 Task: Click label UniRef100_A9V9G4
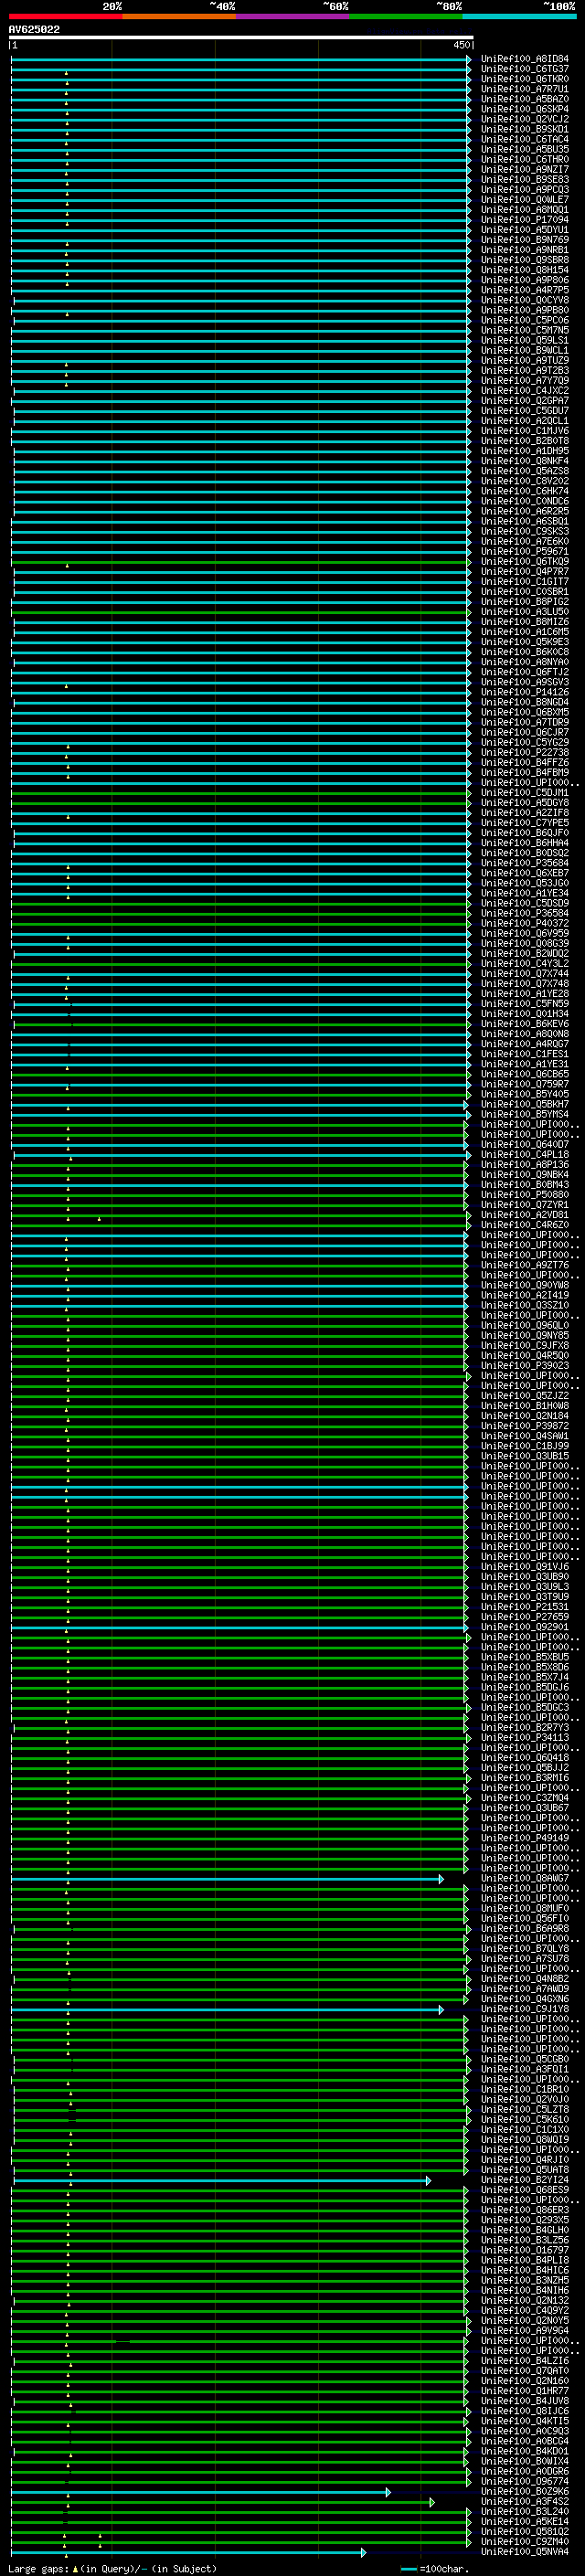525,2331
